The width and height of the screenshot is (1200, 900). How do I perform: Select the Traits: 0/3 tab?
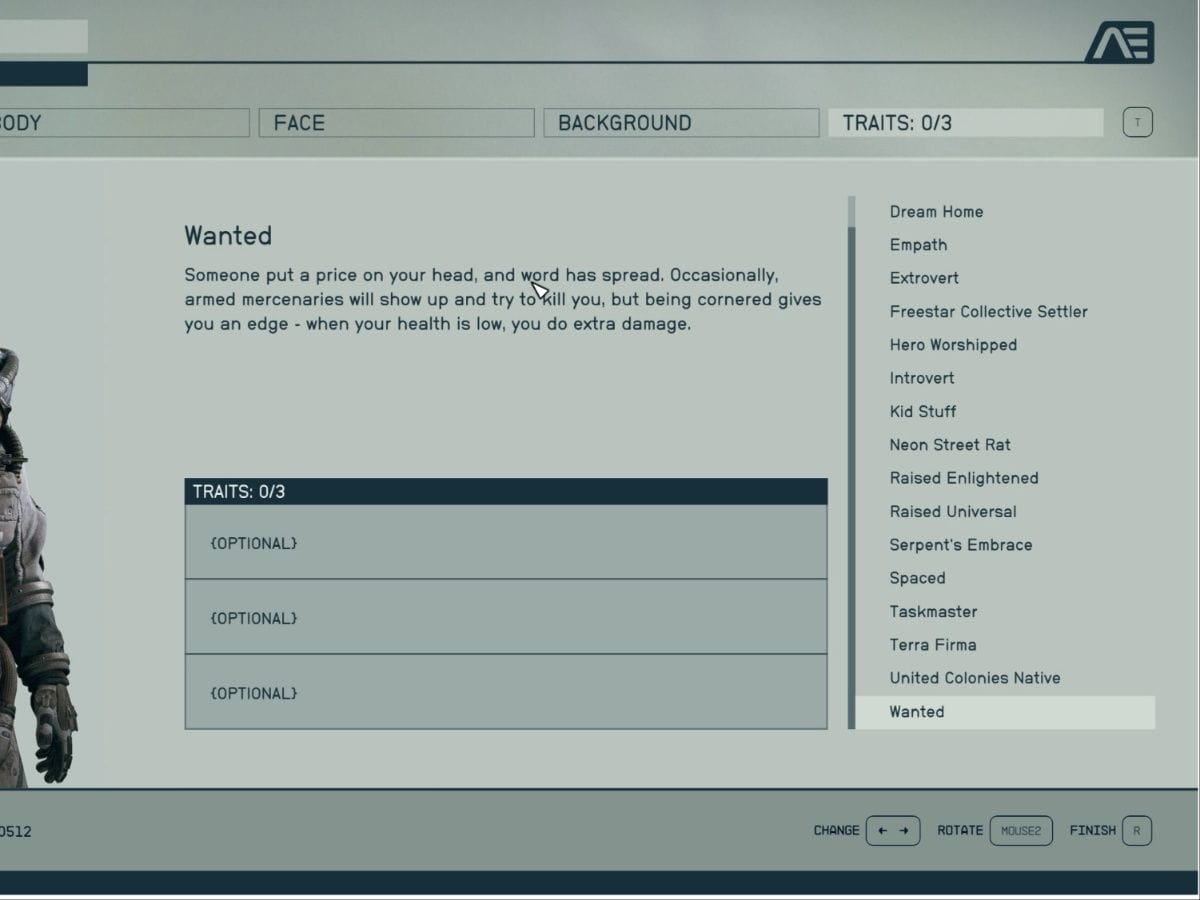965,123
